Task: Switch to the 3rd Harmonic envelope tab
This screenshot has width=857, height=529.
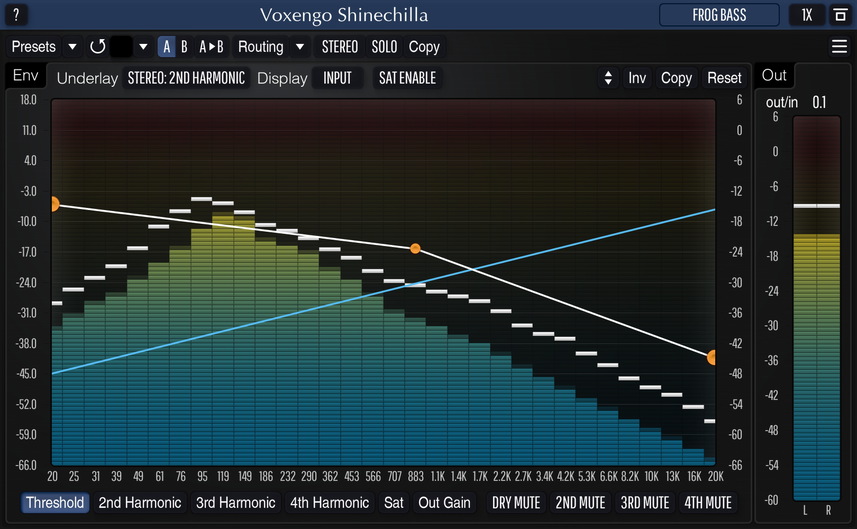Action: pos(235,503)
